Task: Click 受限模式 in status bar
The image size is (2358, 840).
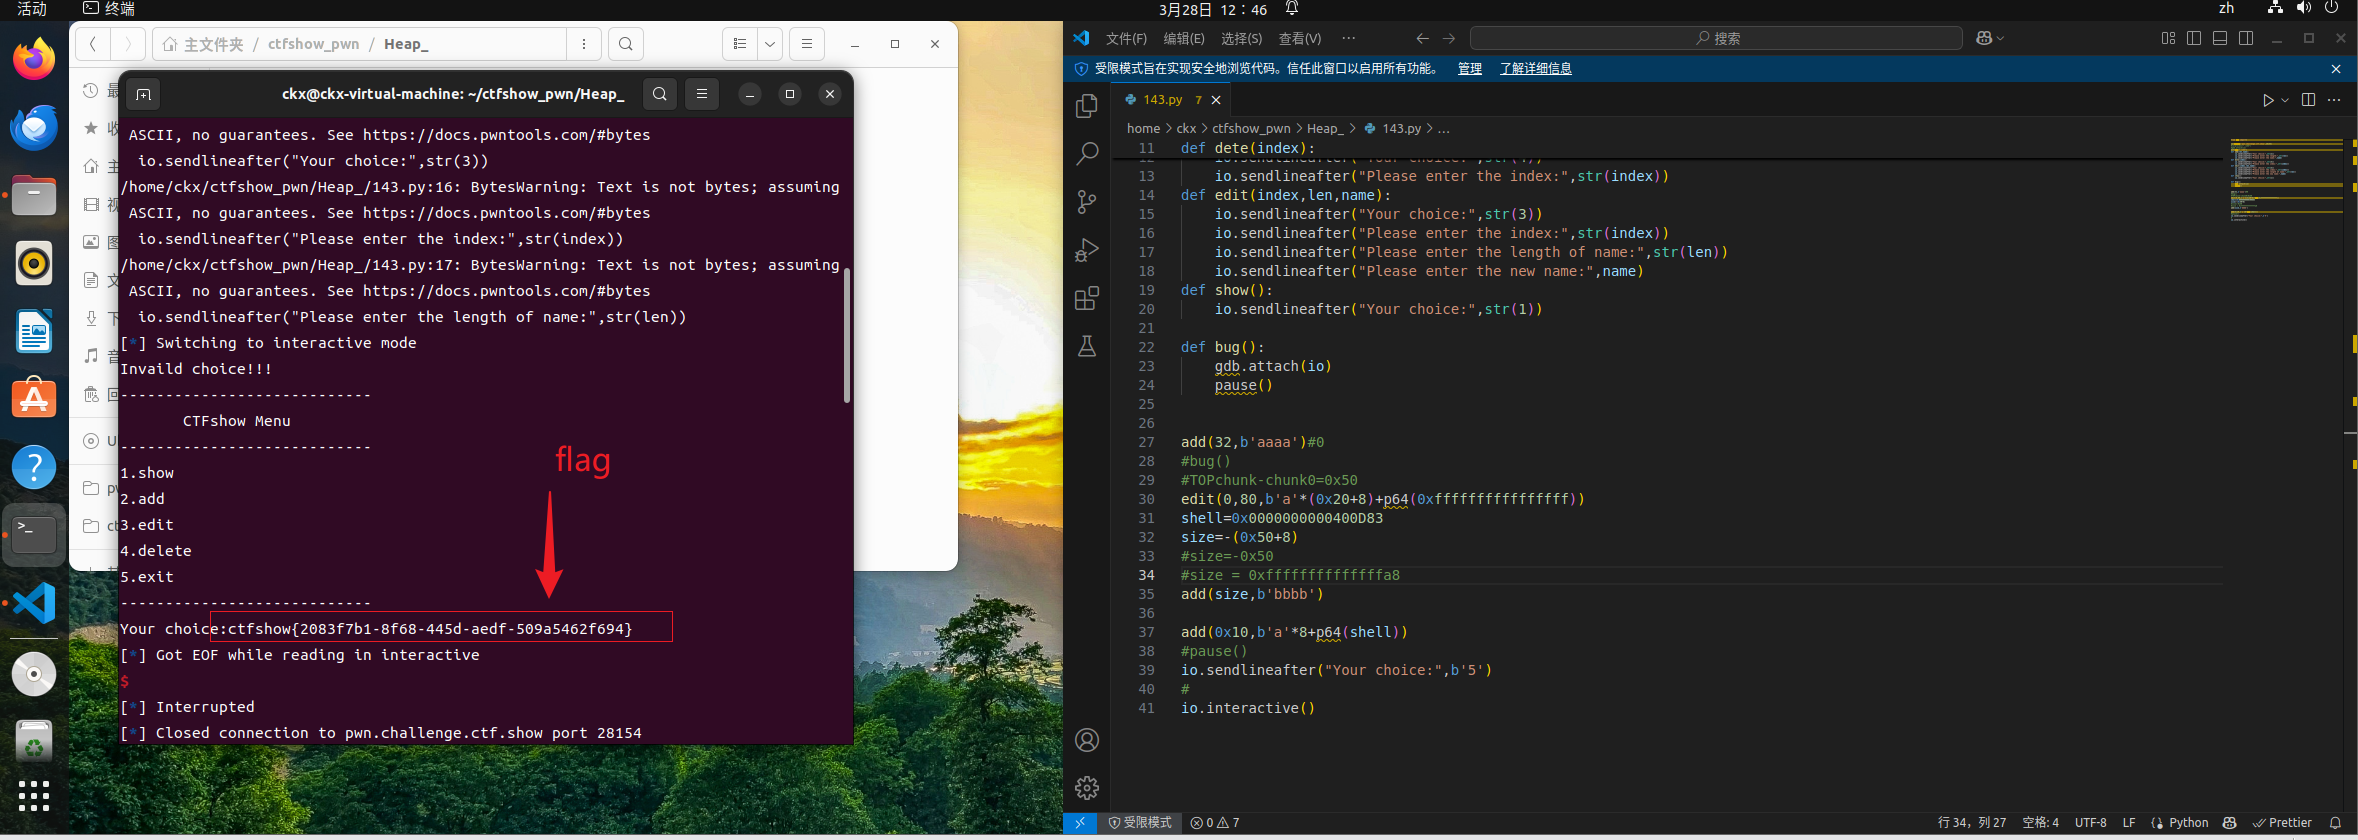Action: tap(1140, 823)
